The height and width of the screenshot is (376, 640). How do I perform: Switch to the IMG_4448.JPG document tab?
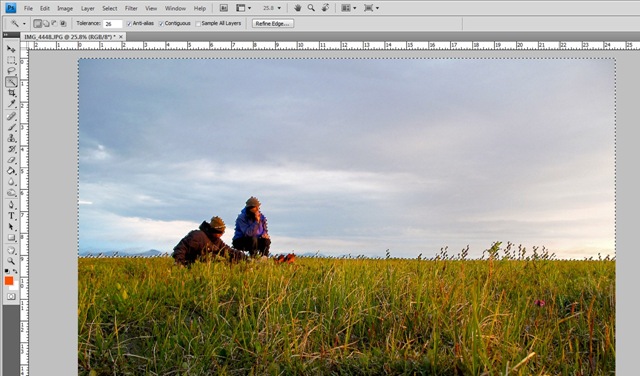(x=70, y=37)
